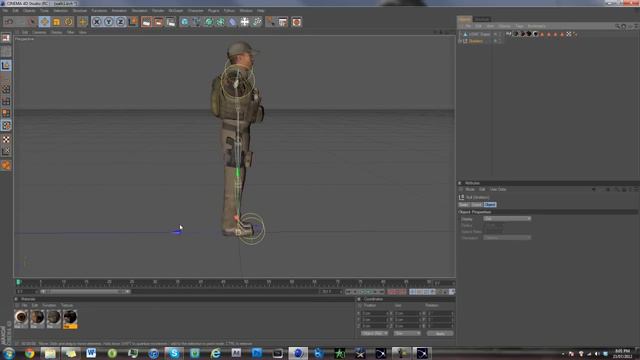
Task: Toggle Y axis lock
Action: pos(109,22)
